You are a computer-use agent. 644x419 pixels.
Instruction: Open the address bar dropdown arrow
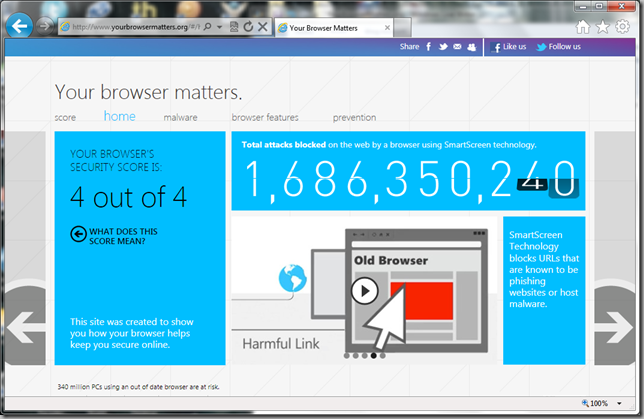click(x=219, y=27)
